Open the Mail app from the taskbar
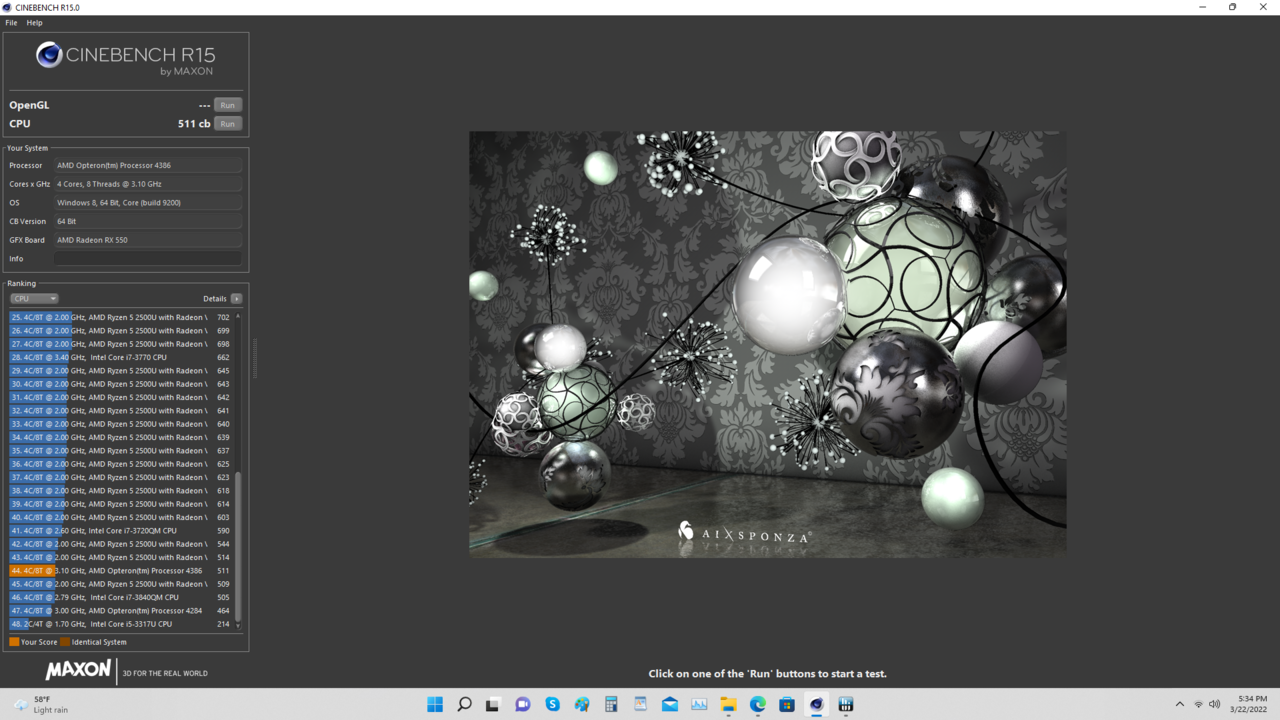The width and height of the screenshot is (1280, 720). tap(669, 704)
